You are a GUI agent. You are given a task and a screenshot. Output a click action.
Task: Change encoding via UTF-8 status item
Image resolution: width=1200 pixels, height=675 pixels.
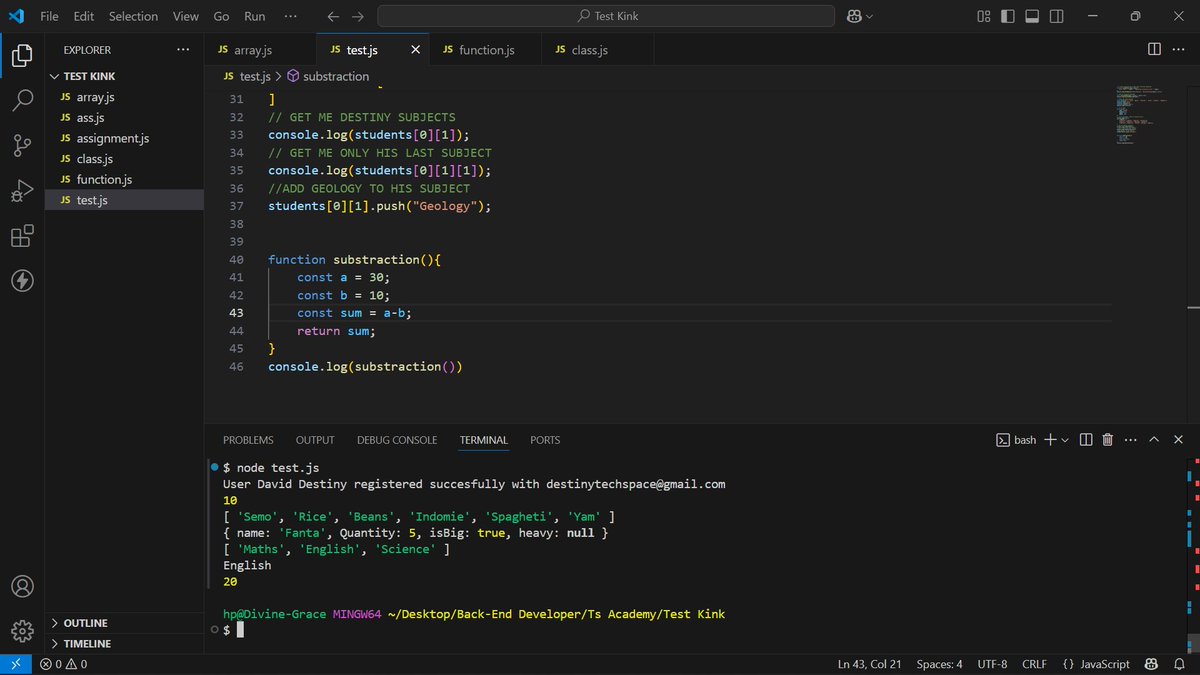pos(992,664)
